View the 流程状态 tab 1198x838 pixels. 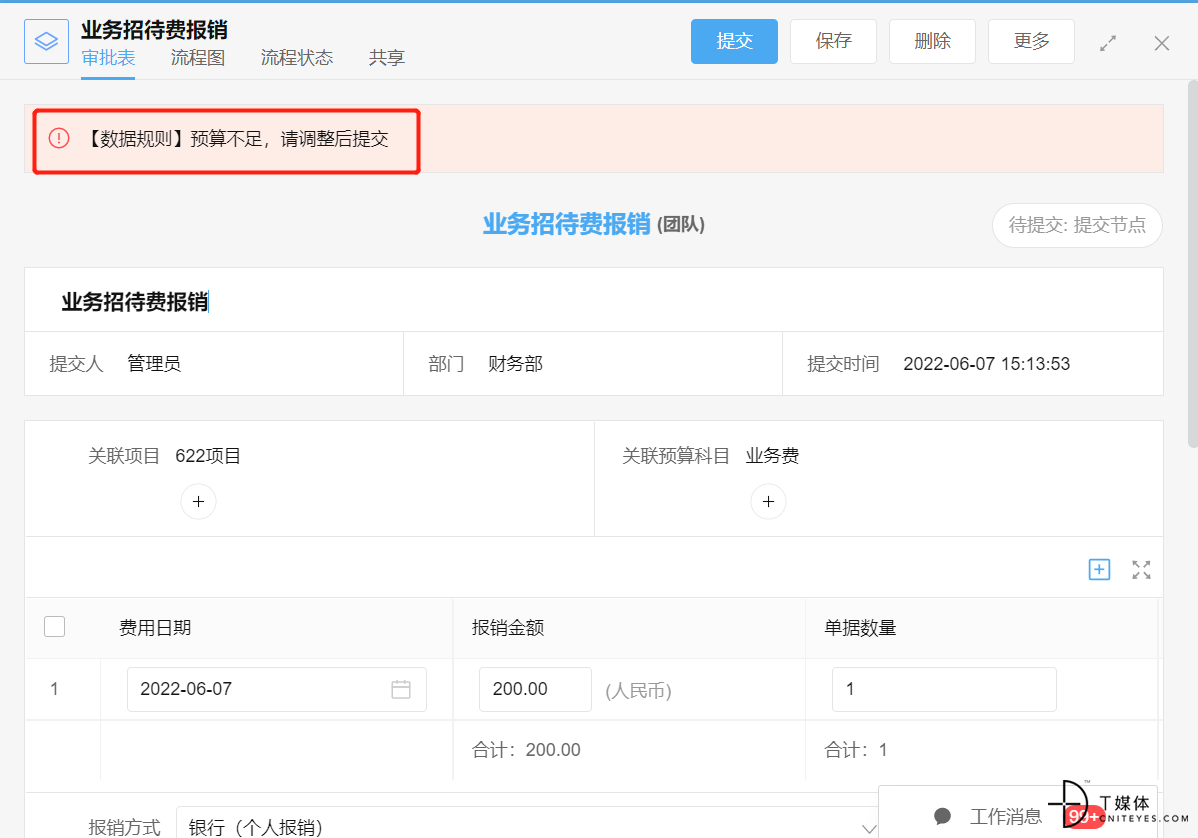tap(297, 58)
